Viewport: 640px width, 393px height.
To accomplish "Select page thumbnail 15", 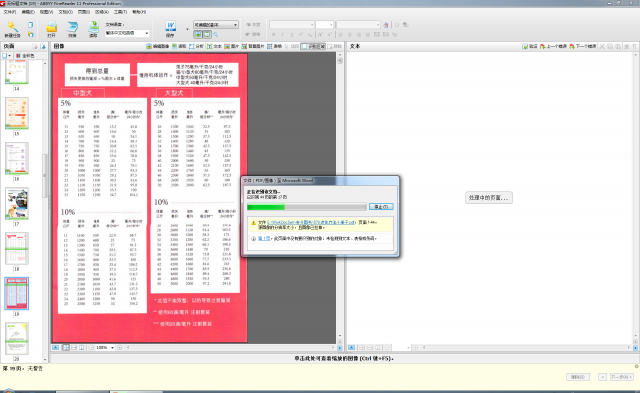I will [x=17, y=113].
